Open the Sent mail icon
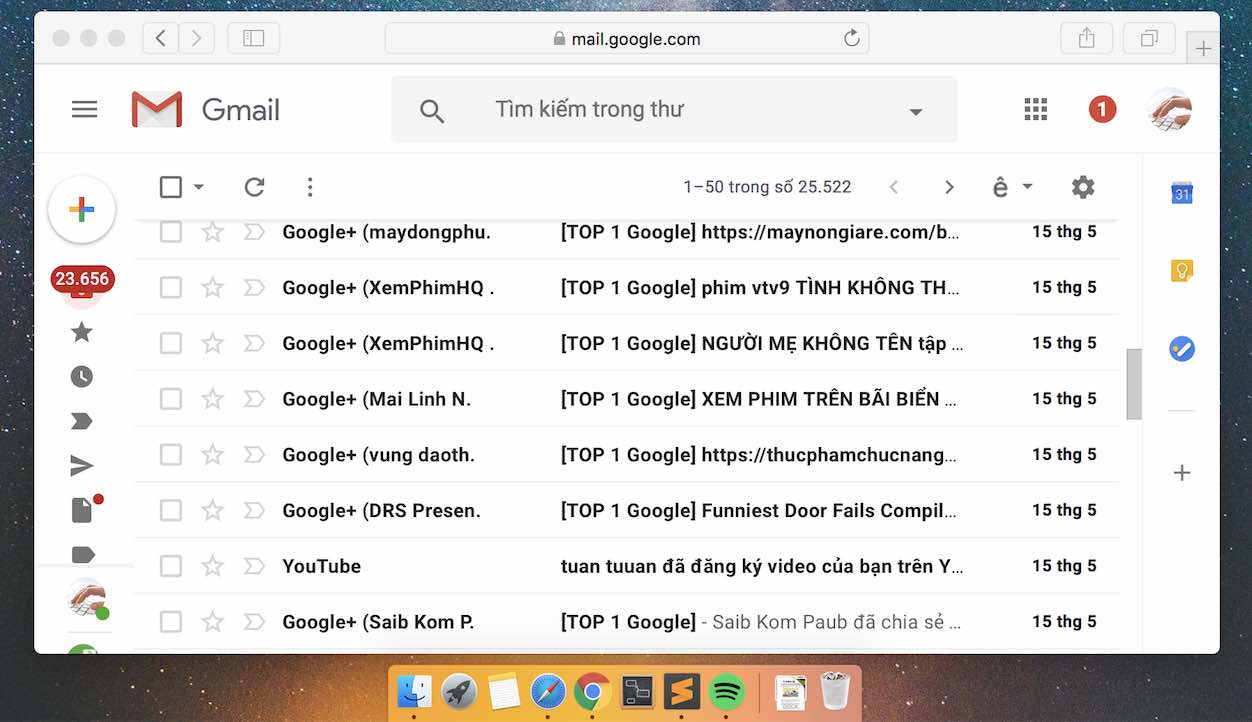1252x722 pixels. (x=82, y=465)
